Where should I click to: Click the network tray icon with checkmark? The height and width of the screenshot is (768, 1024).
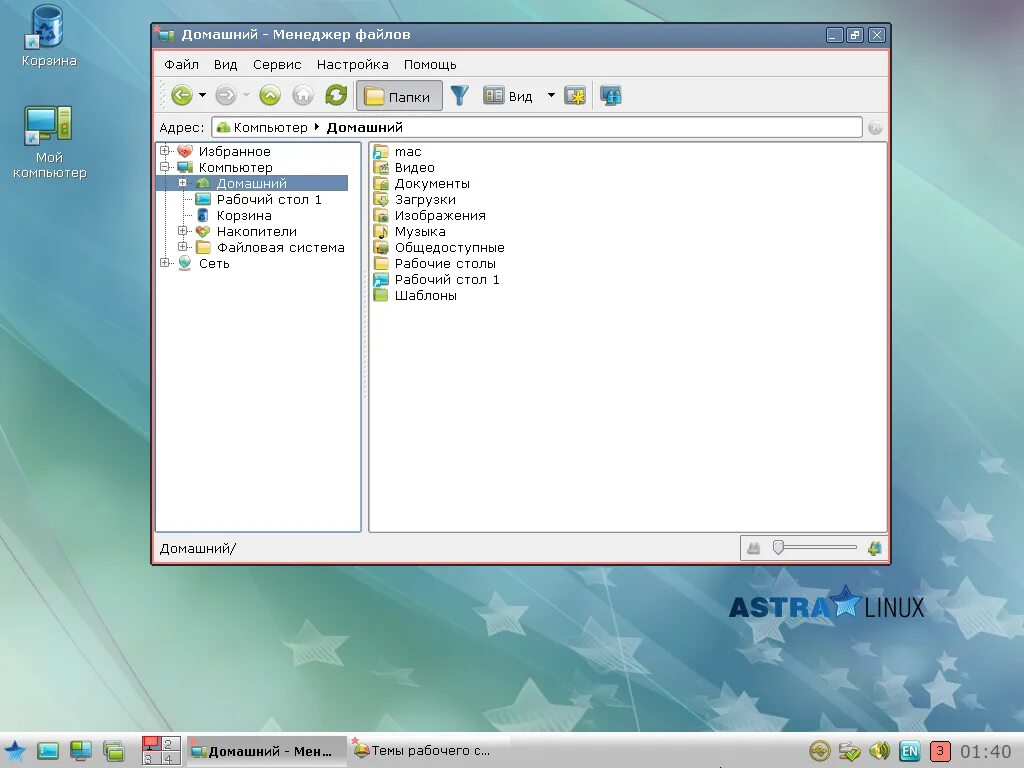pyautogui.click(x=850, y=751)
